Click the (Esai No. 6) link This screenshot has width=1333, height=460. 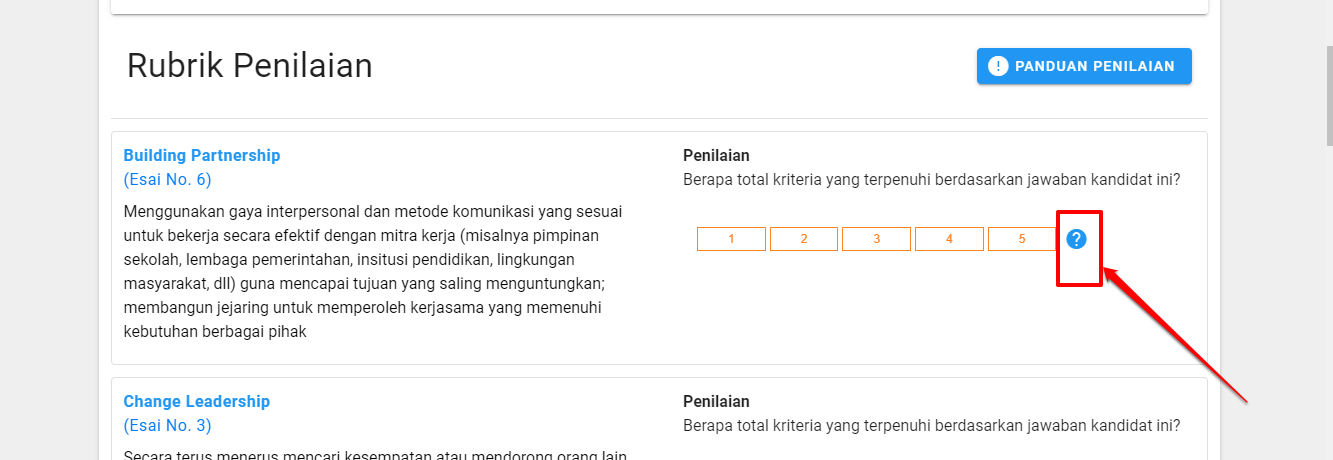(167, 180)
